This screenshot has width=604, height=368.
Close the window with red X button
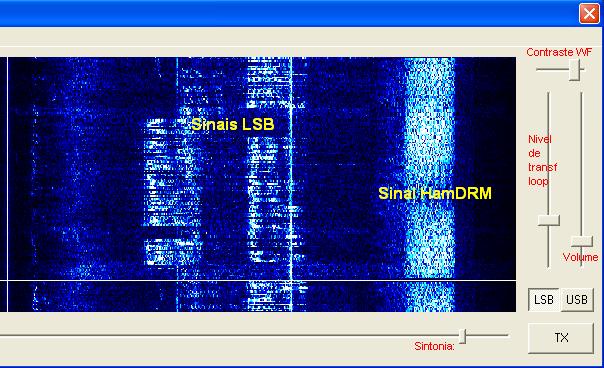point(589,13)
